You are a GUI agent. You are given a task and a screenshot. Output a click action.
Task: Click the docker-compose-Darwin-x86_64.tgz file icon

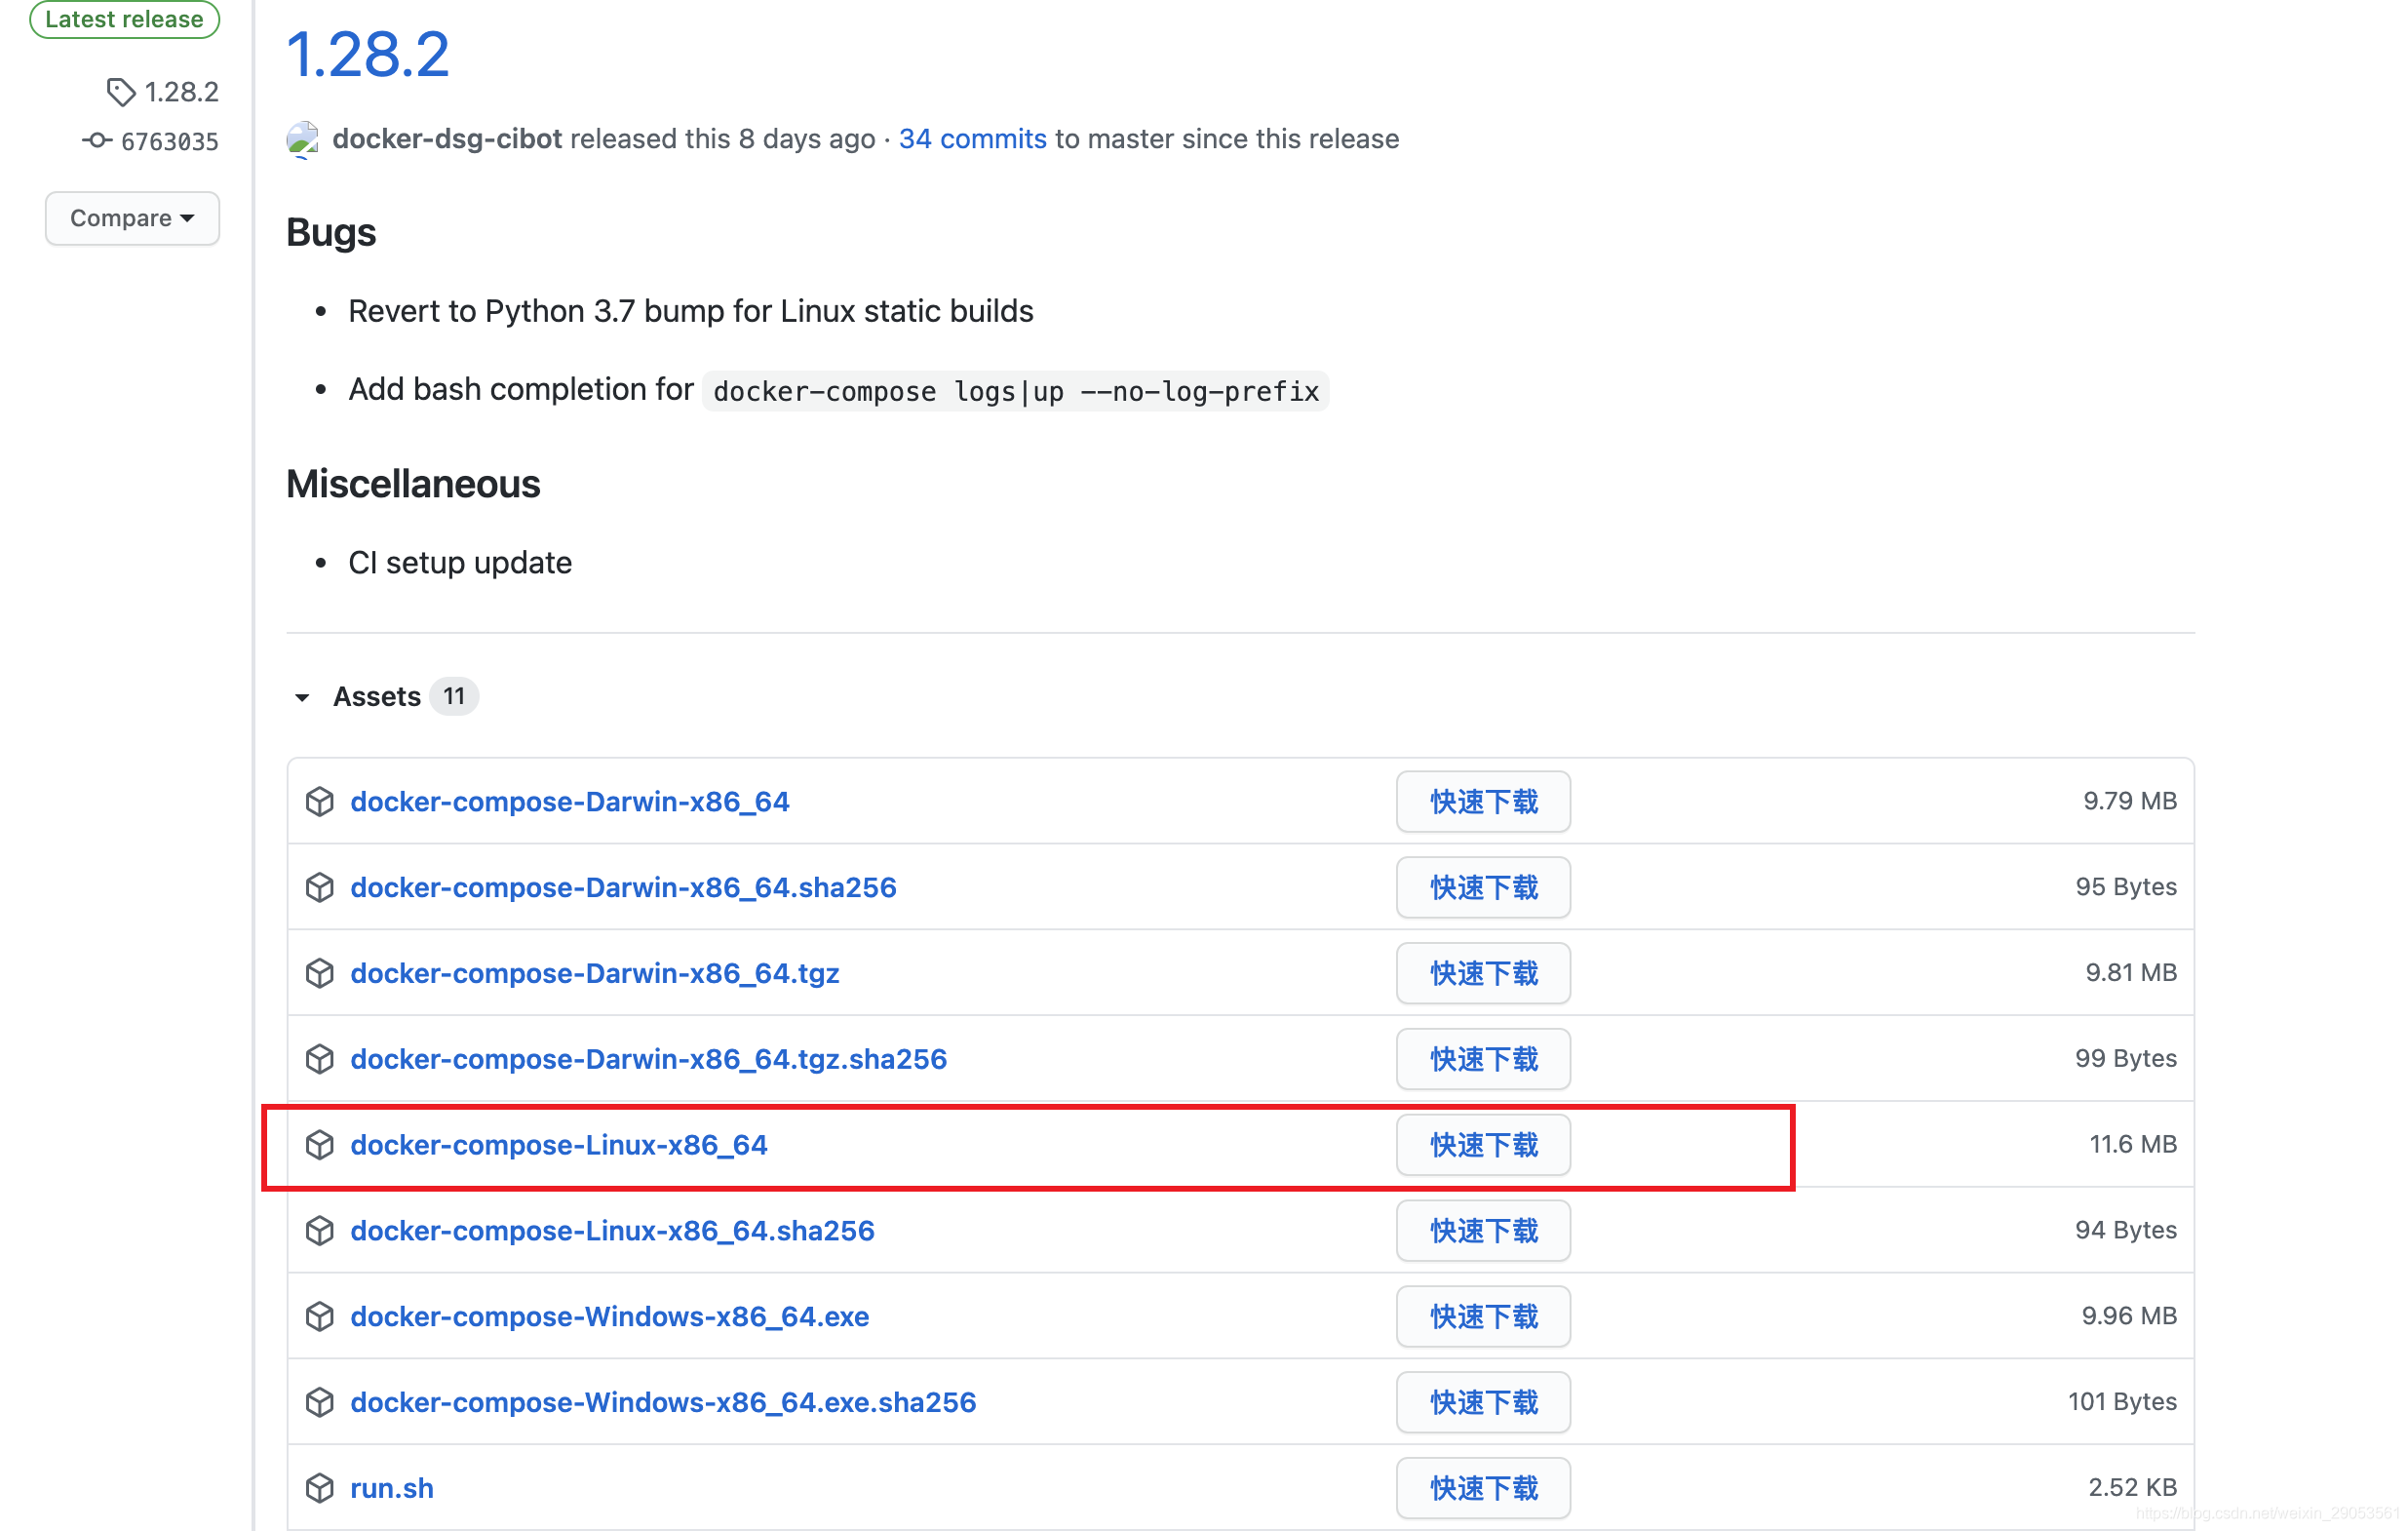[x=321, y=971]
